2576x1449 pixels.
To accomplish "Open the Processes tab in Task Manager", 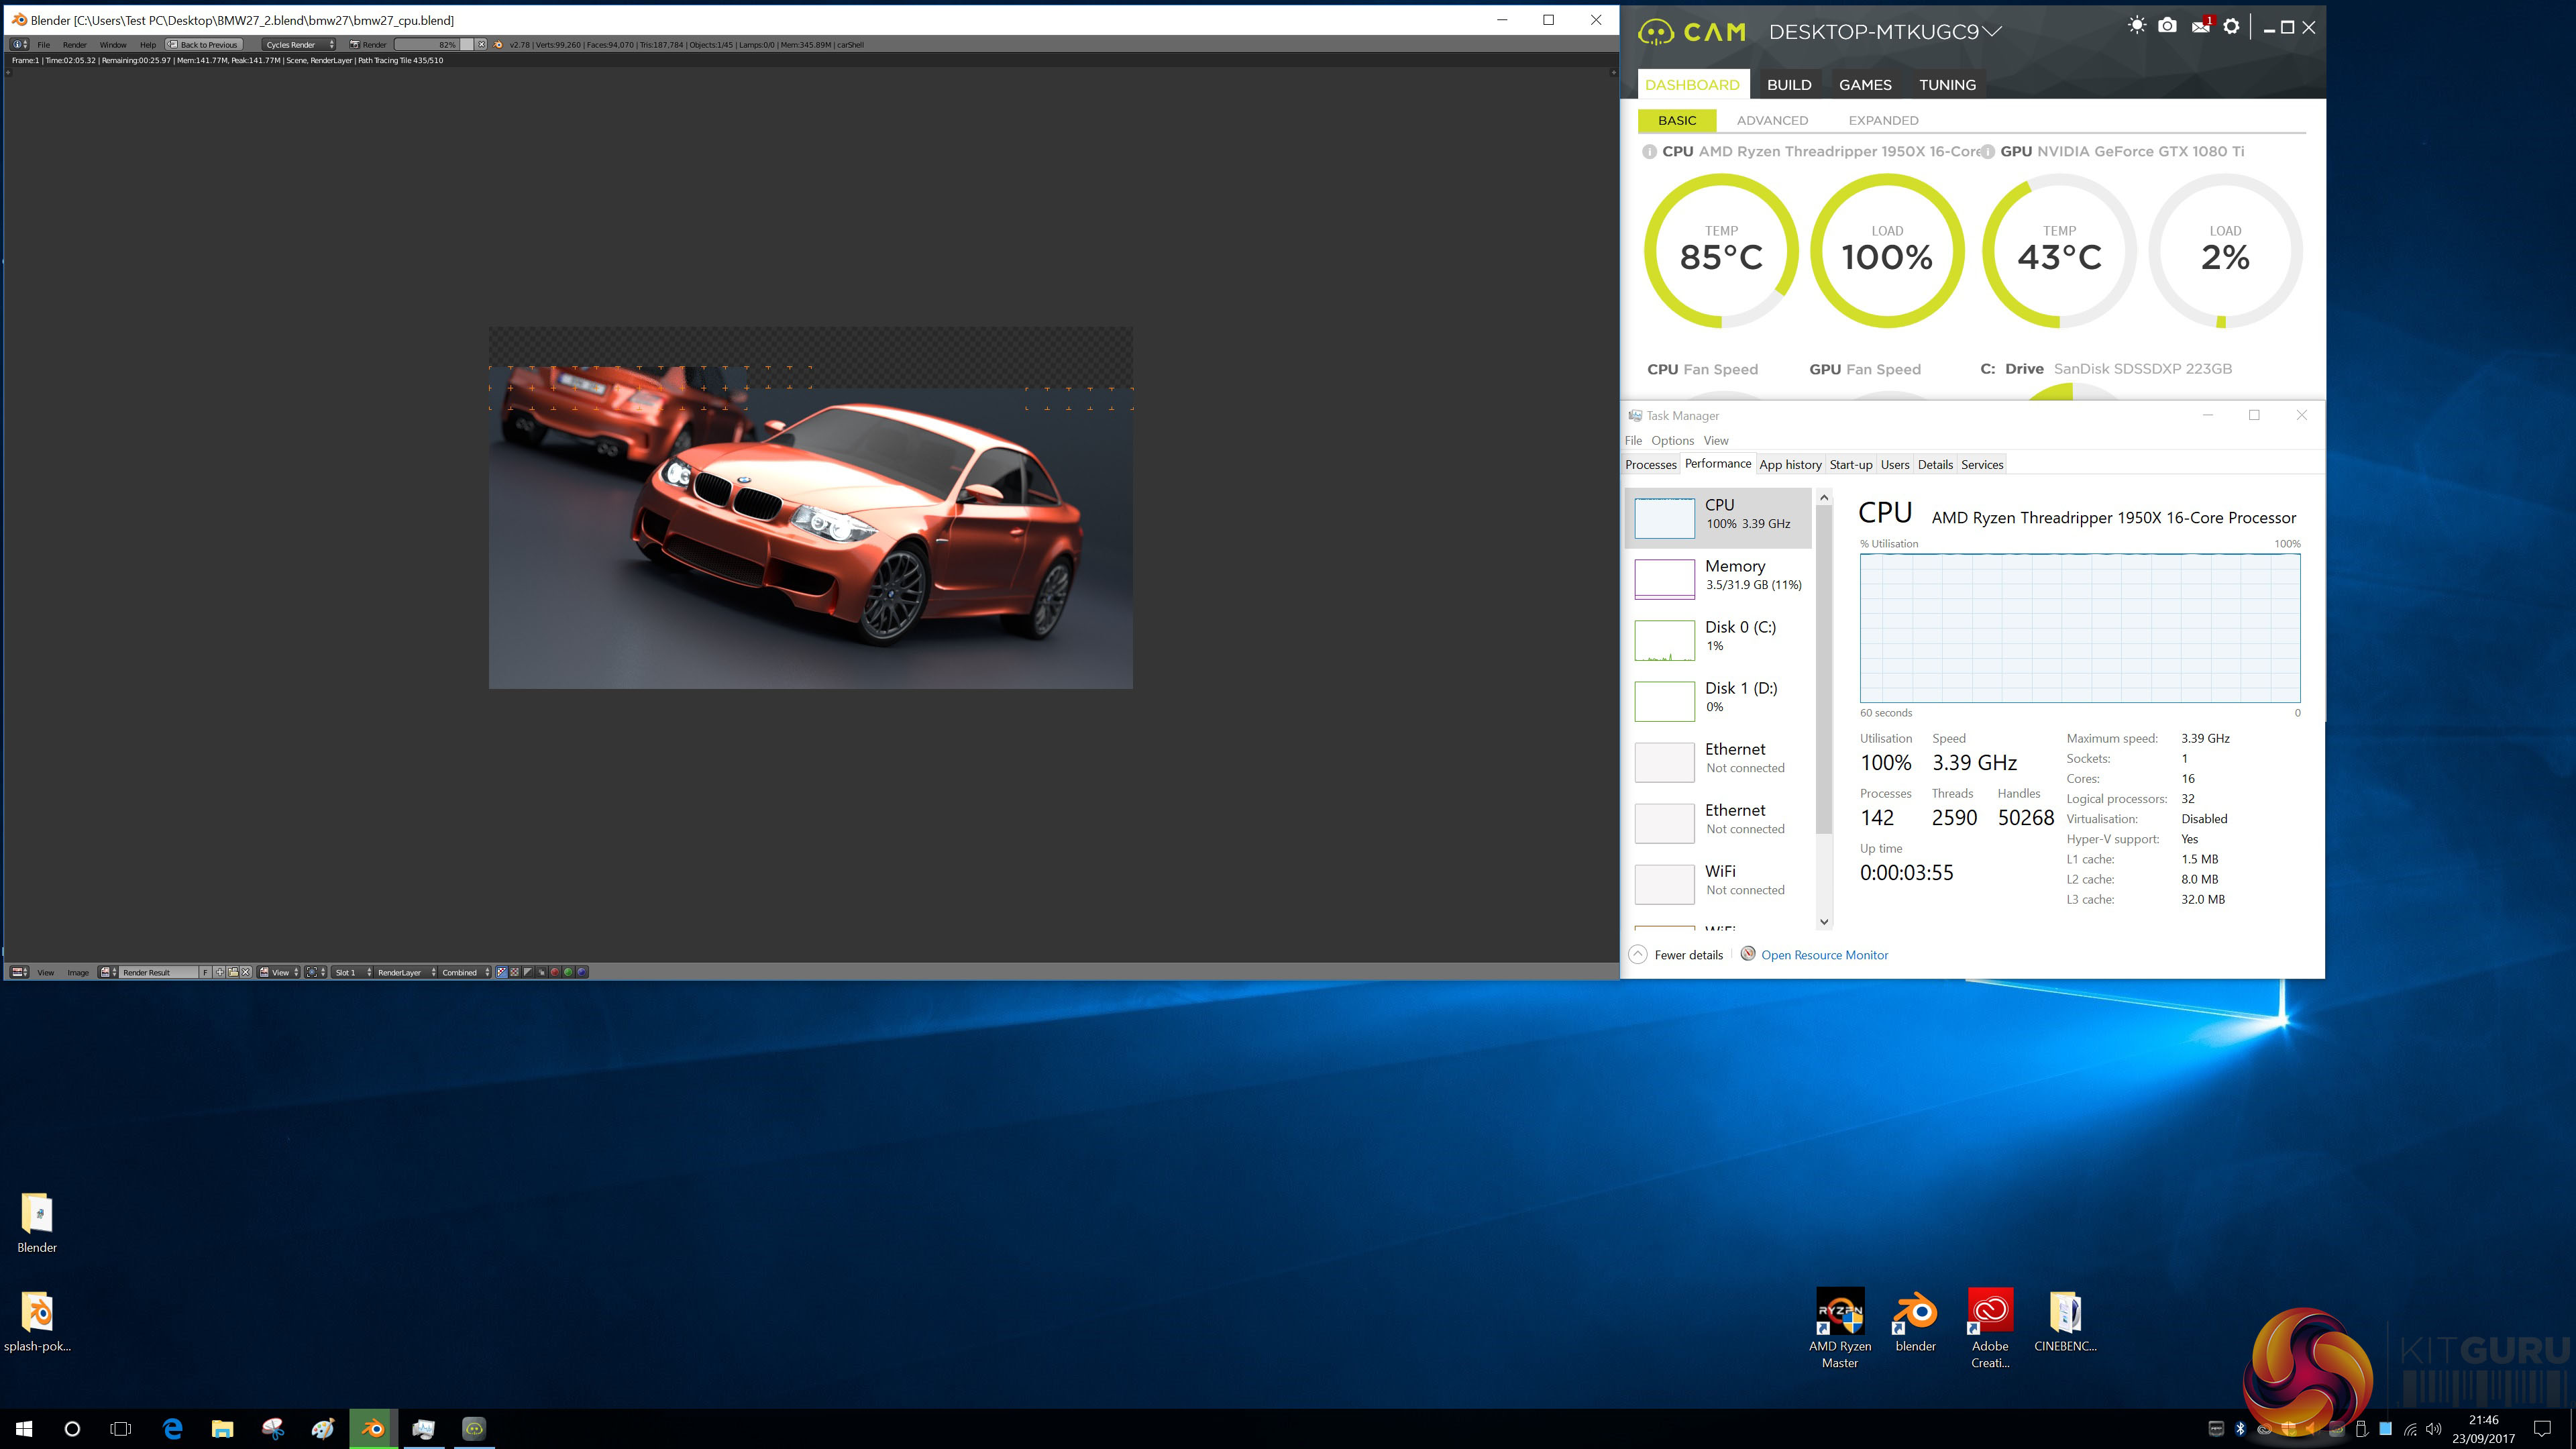I will click(1650, 464).
